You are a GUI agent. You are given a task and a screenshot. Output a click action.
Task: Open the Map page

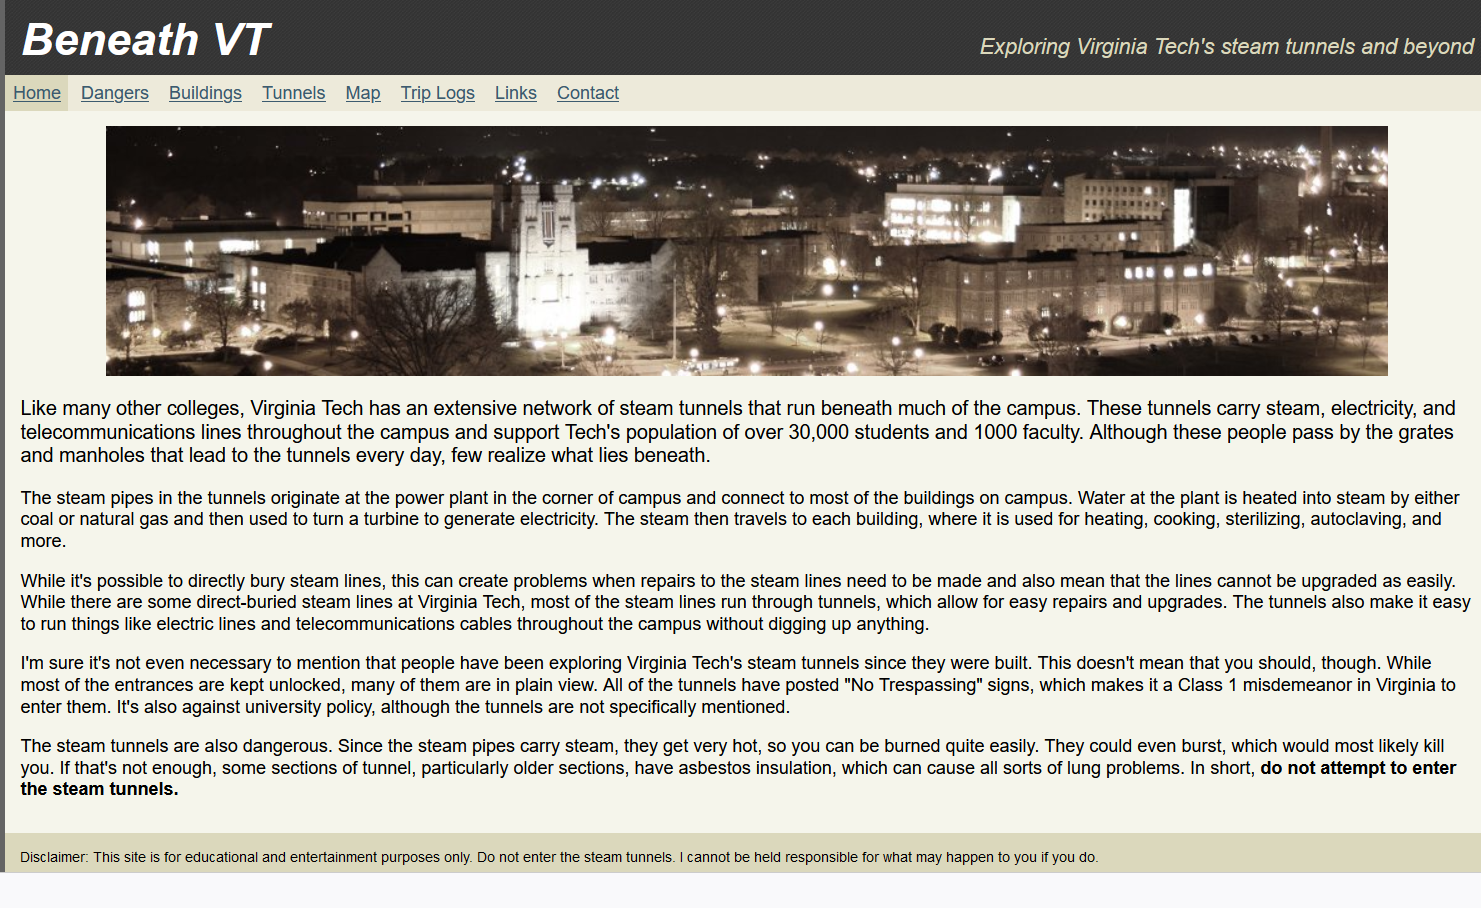click(363, 93)
